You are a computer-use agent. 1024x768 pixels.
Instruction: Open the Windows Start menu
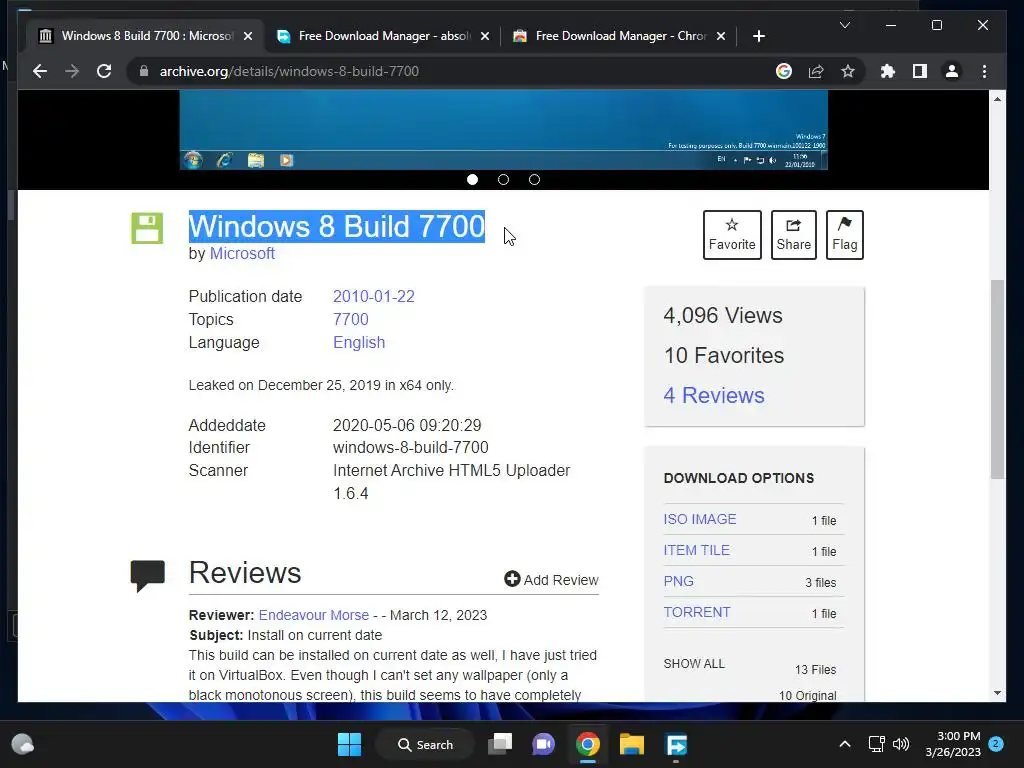point(349,744)
